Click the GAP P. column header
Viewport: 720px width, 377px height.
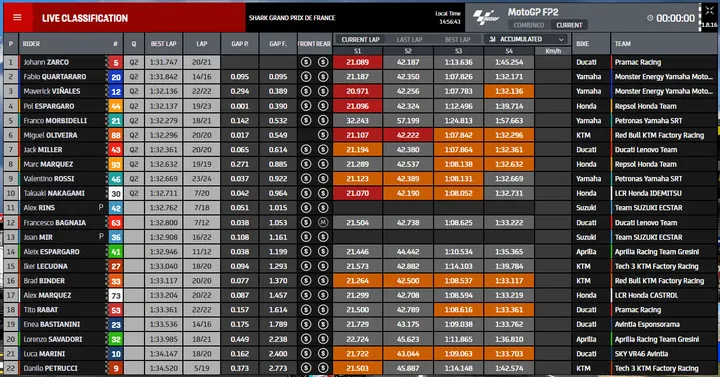click(240, 44)
